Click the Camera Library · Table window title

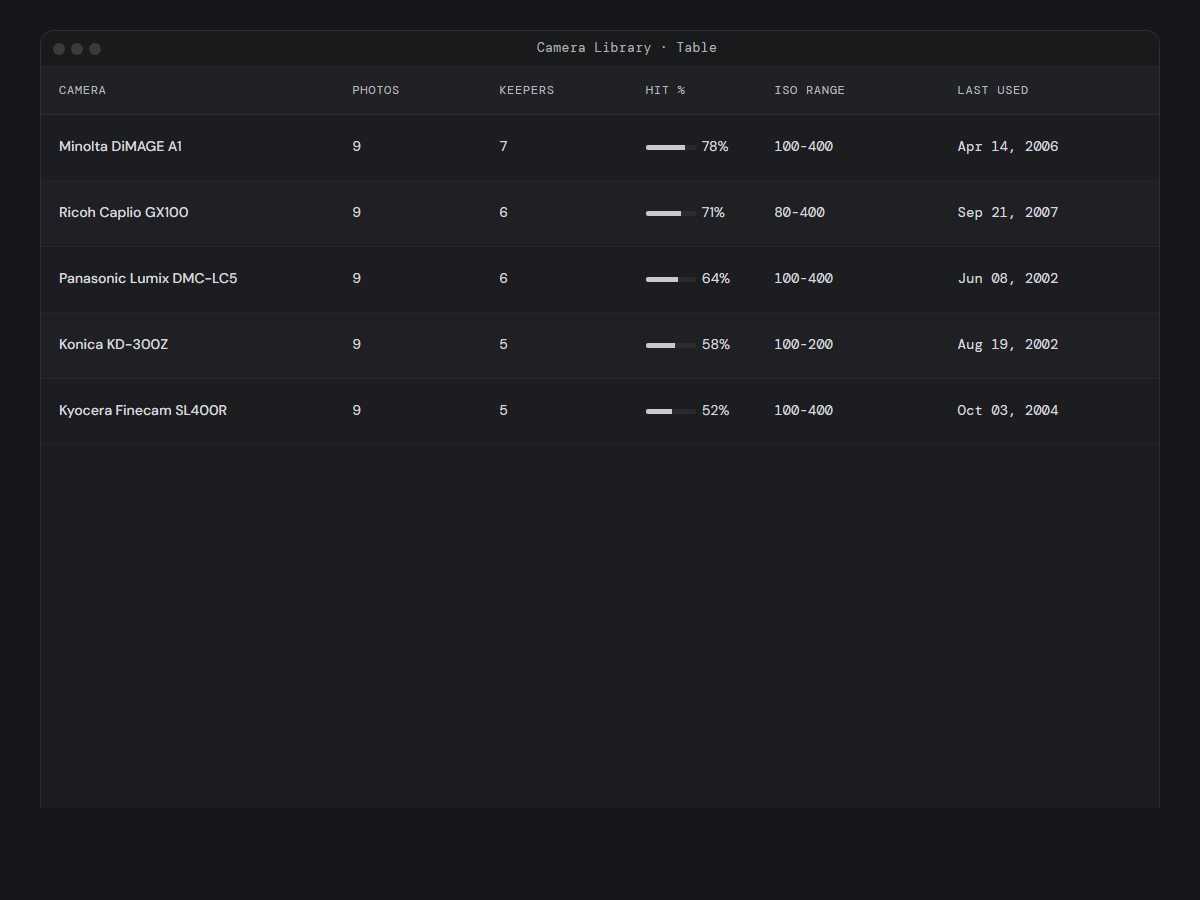click(x=627, y=47)
